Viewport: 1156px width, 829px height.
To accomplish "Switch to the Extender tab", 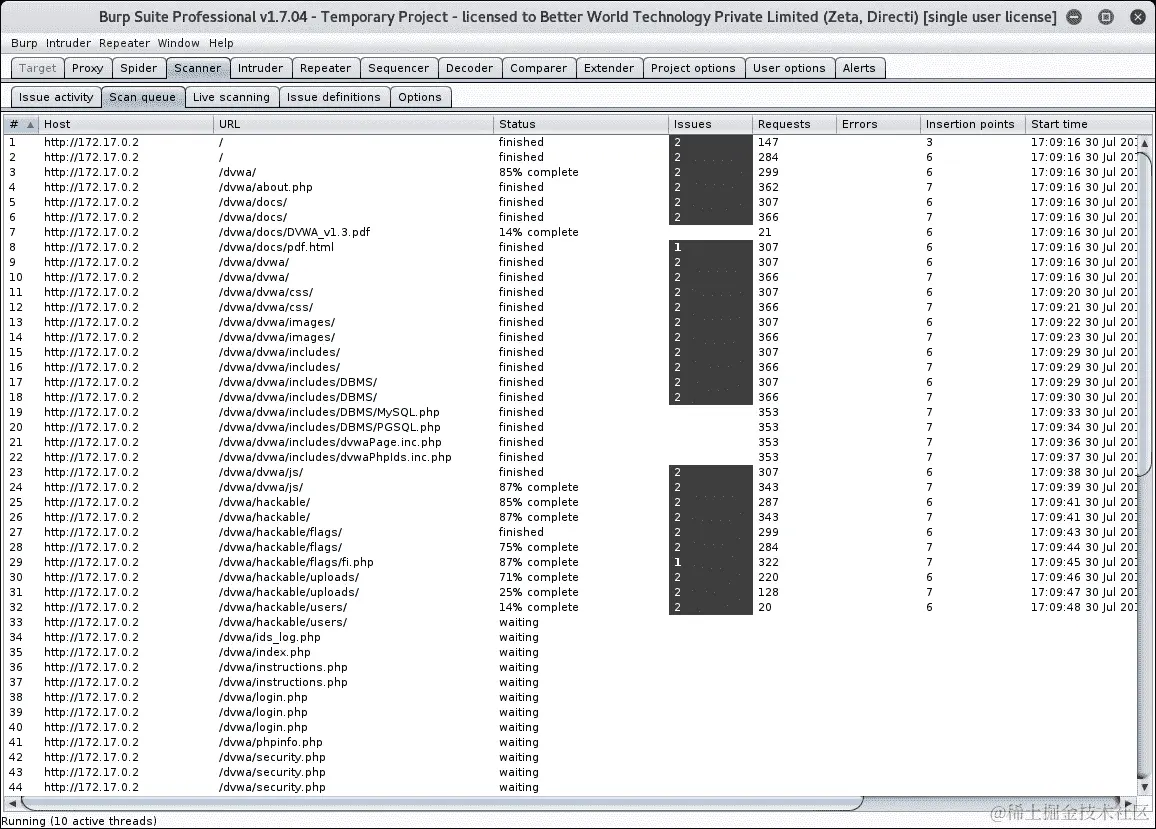I will 609,68.
